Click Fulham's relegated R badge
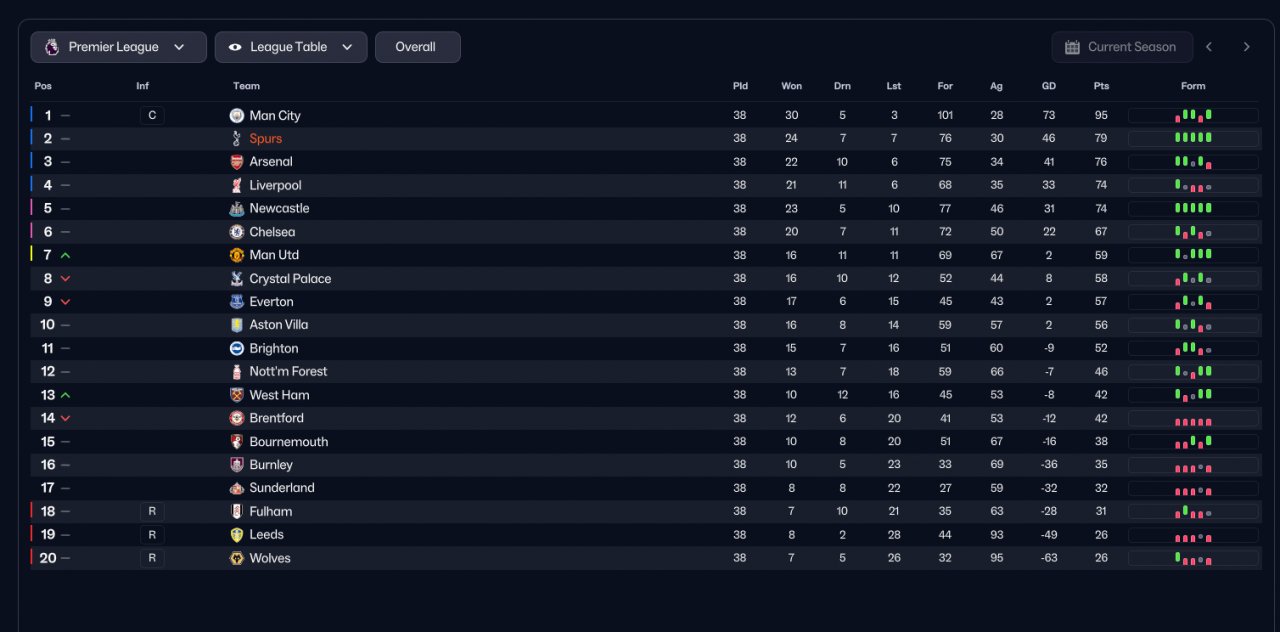Viewport: 1280px width, 632px height. click(152, 511)
